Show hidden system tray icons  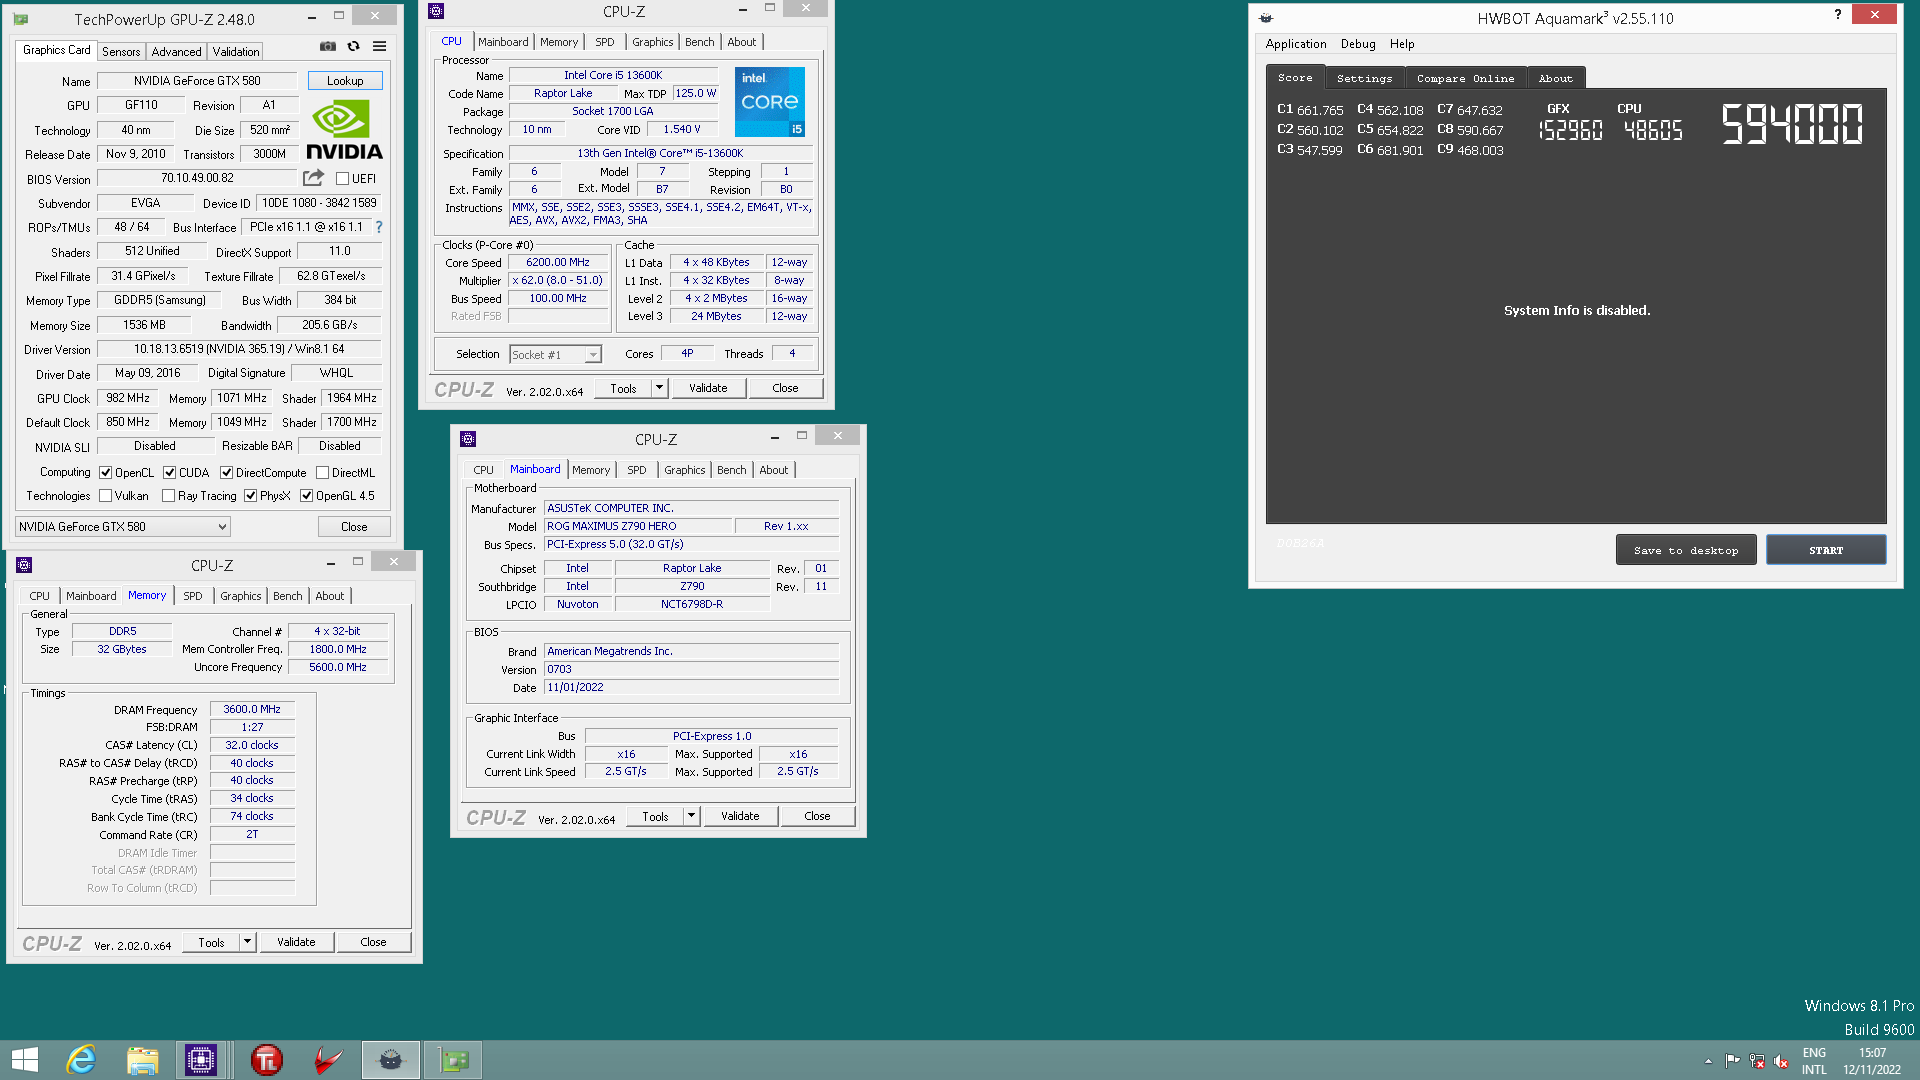(x=1708, y=1061)
